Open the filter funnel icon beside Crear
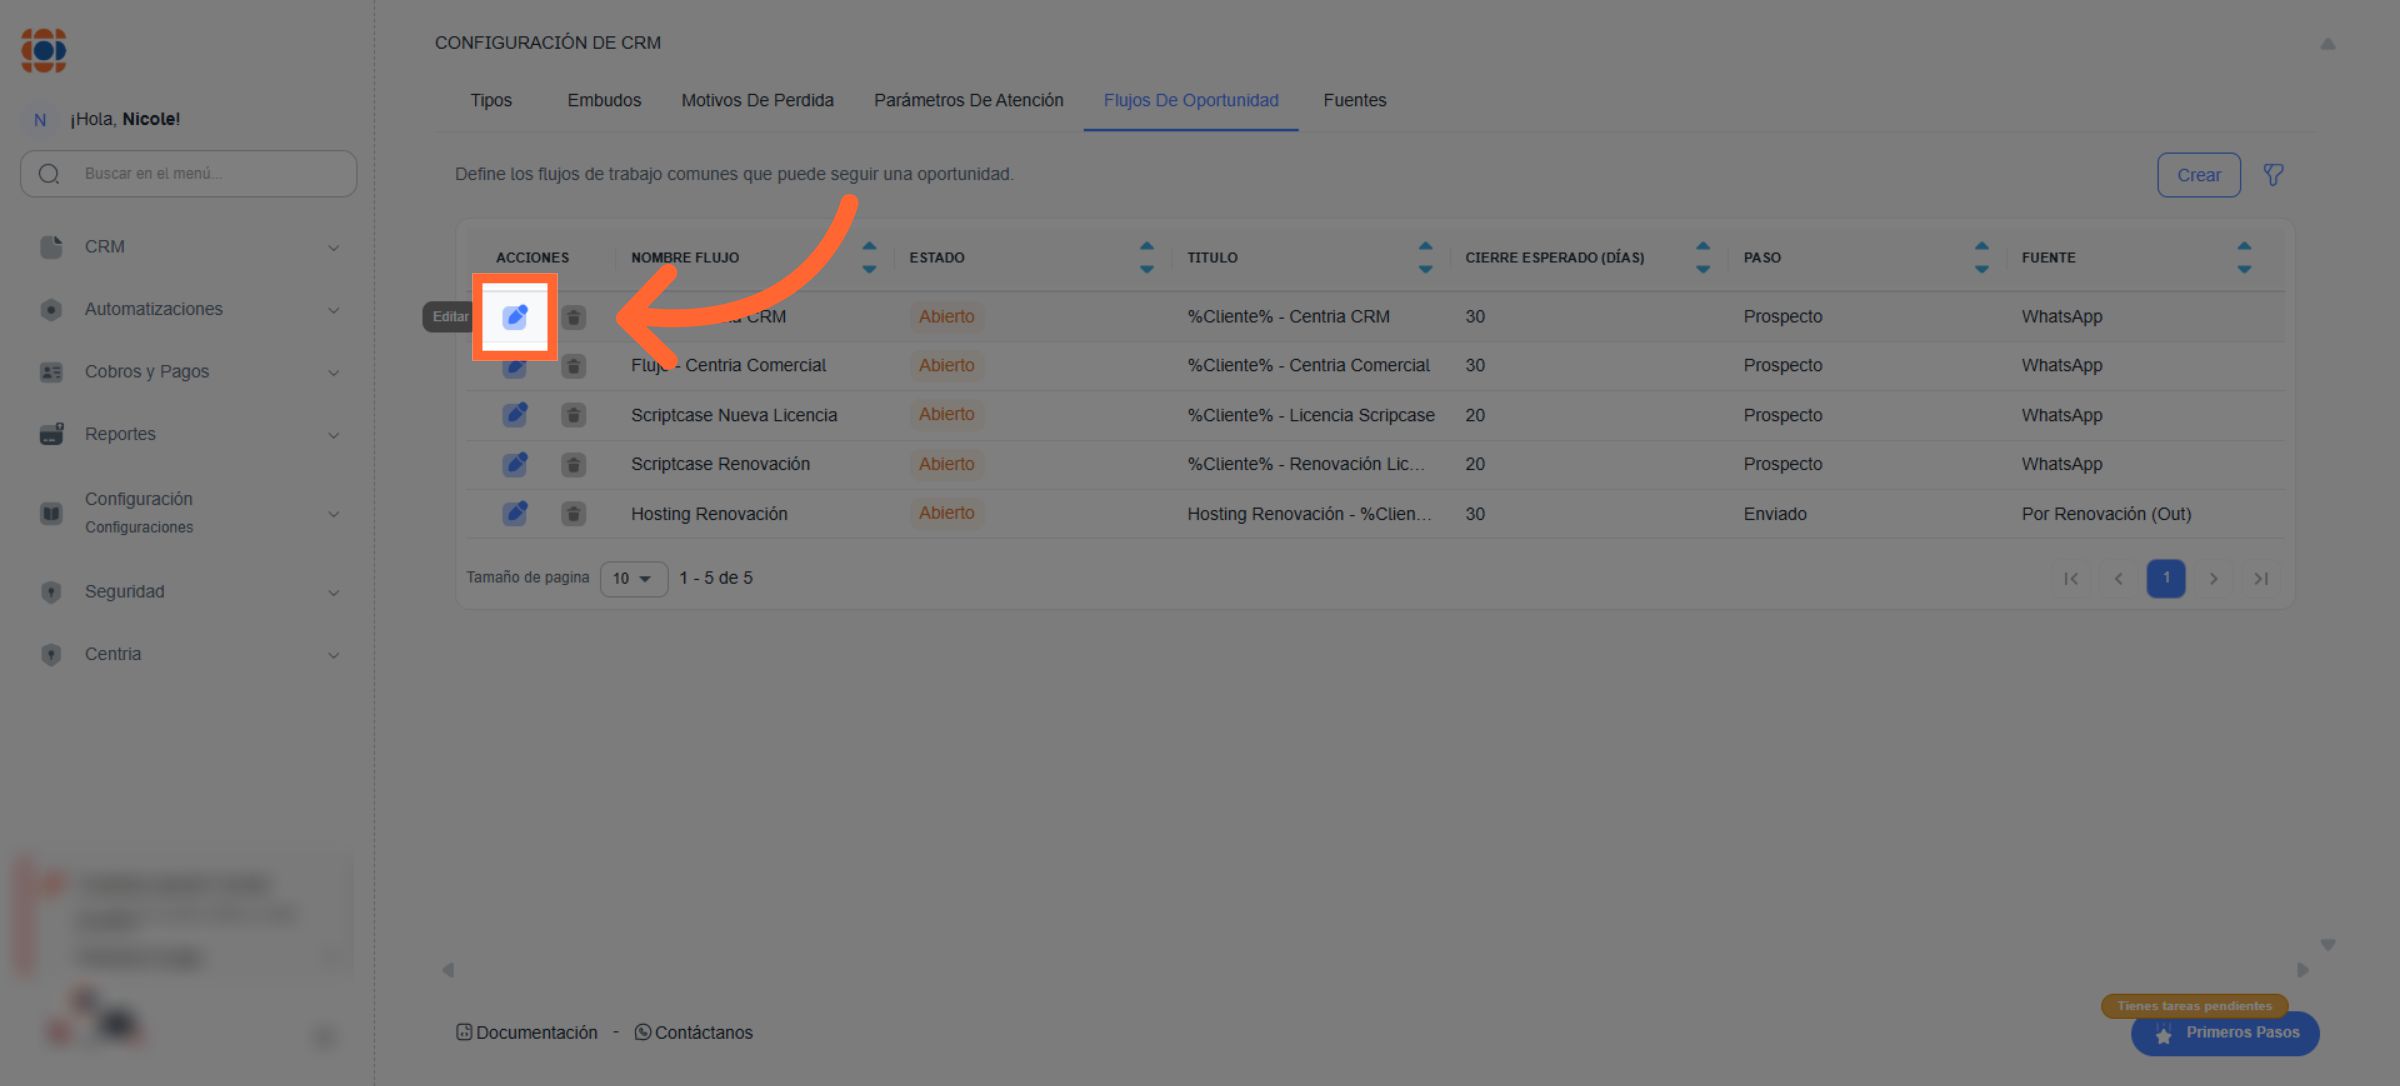The height and width of the screenshot is (1086, 2400). 2273,175
